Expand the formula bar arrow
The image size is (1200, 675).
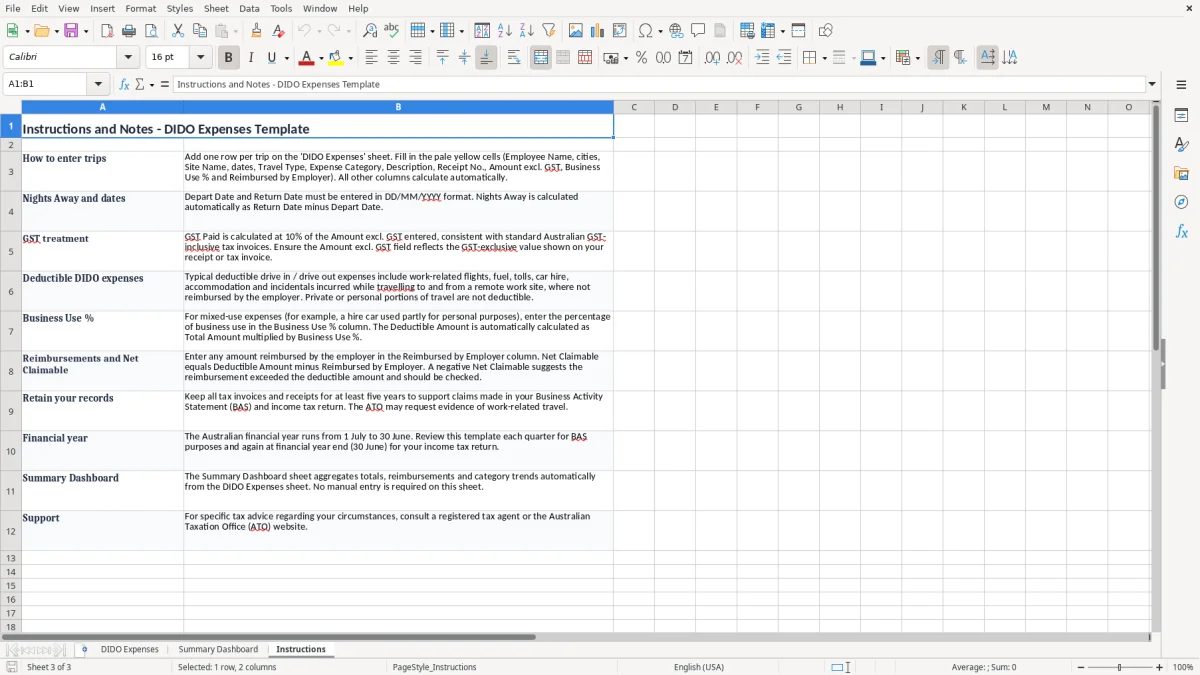pyautogui.click(x=1152, y=84)
